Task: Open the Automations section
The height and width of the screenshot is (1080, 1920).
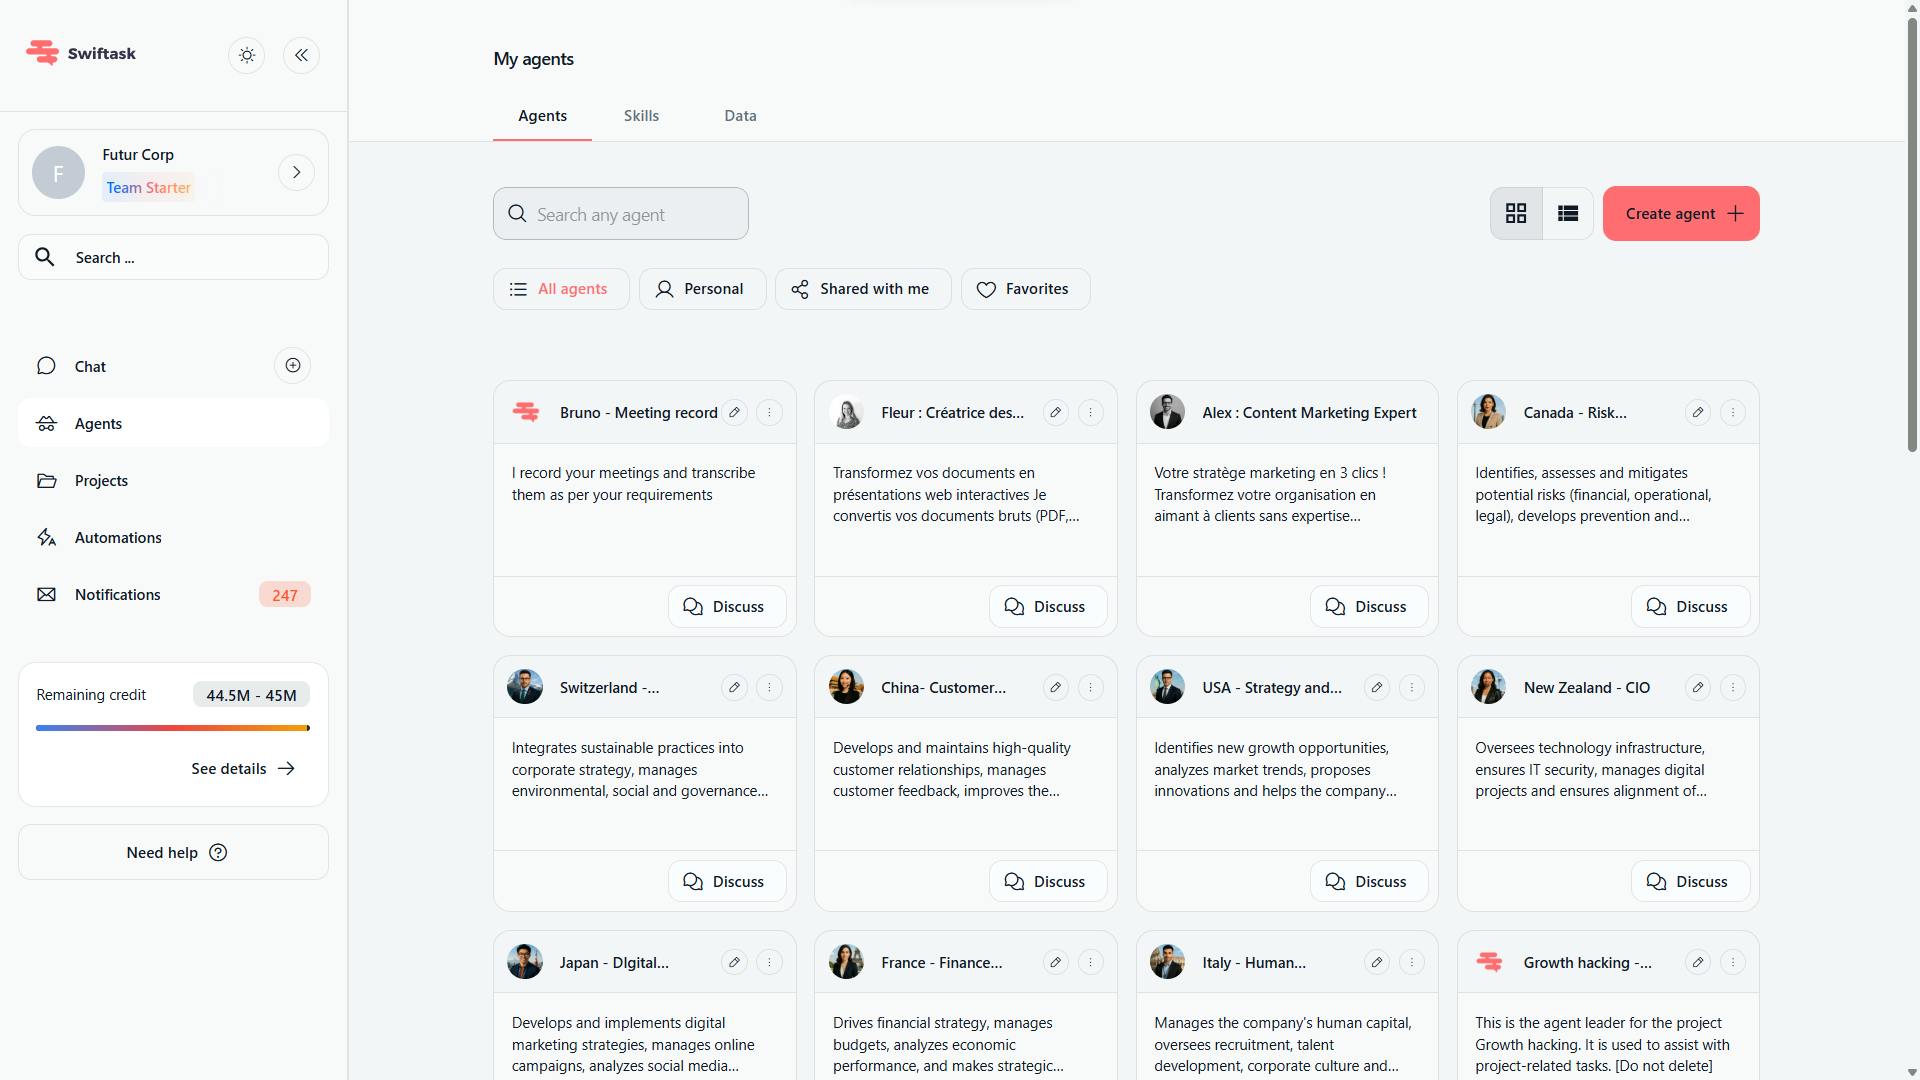Action: [117, 537]
